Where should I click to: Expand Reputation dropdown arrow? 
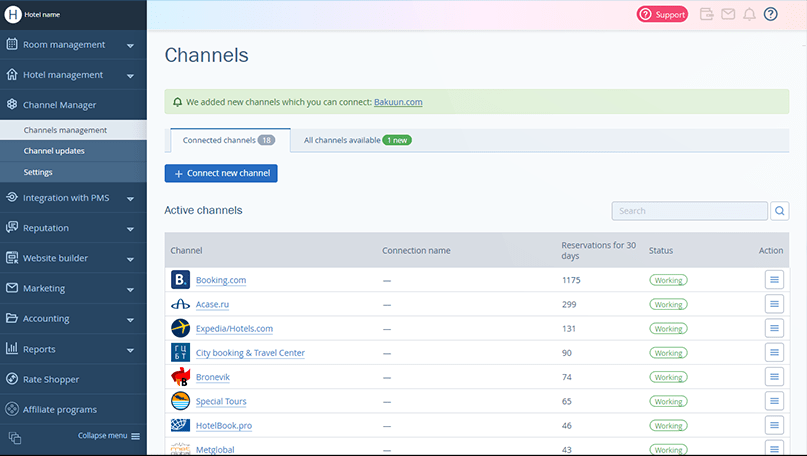130,229
